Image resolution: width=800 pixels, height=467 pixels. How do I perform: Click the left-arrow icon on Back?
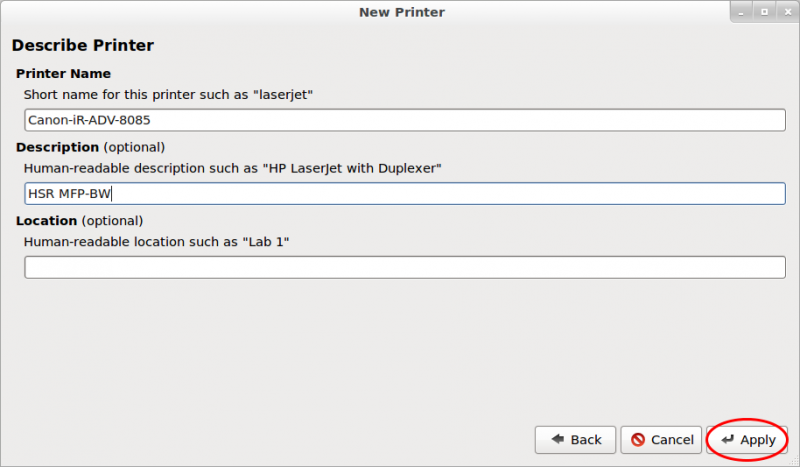[x=558, y=439]
